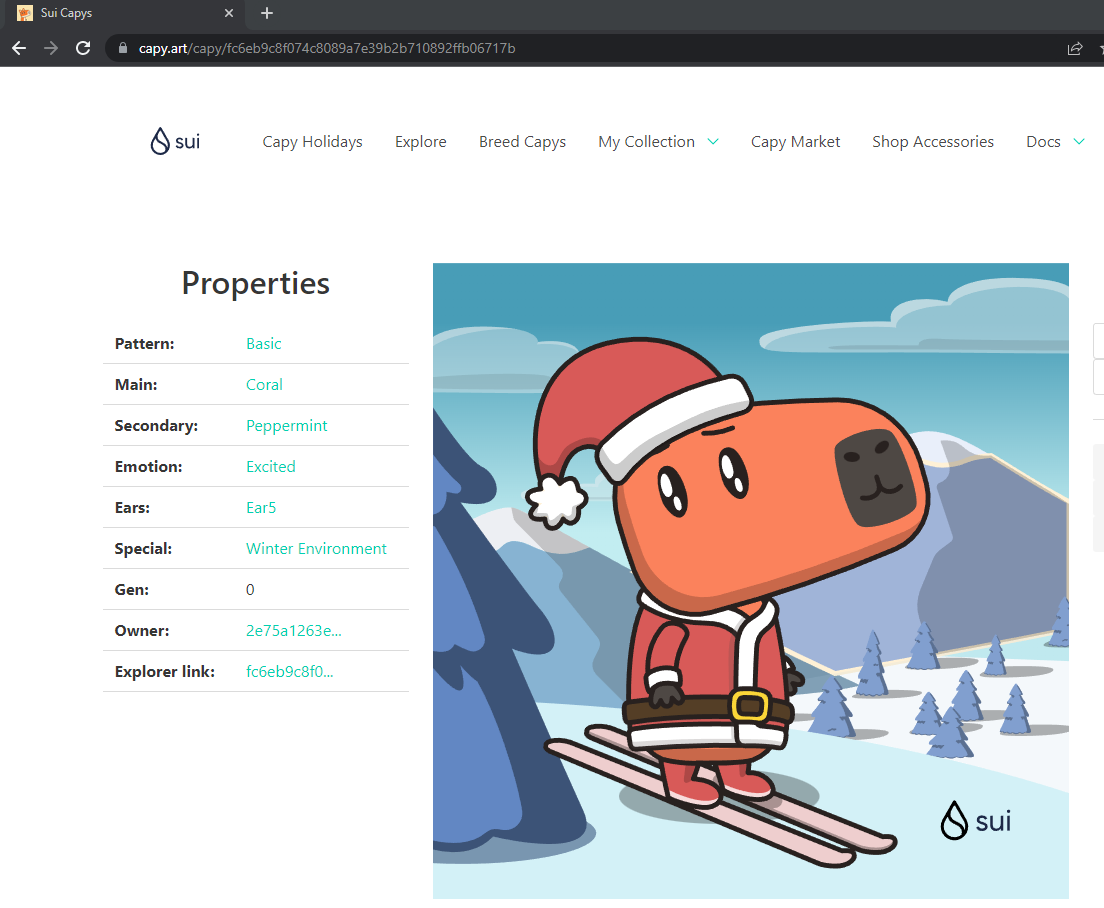Click the Ear5 ears link
1104x908 pixels.
coord(261,507)
